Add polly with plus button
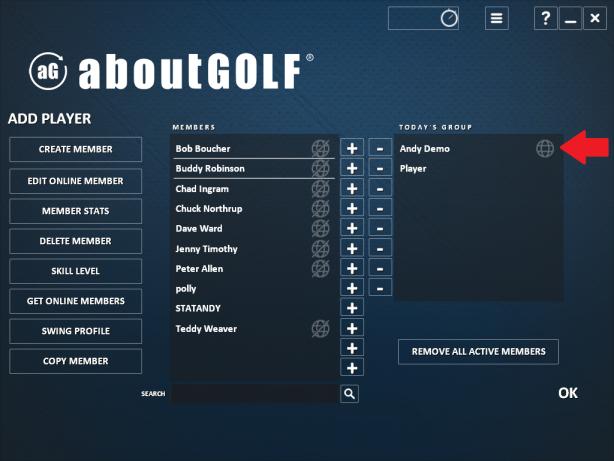This screenshot has width=614, height=461. [x=352, y=288]
